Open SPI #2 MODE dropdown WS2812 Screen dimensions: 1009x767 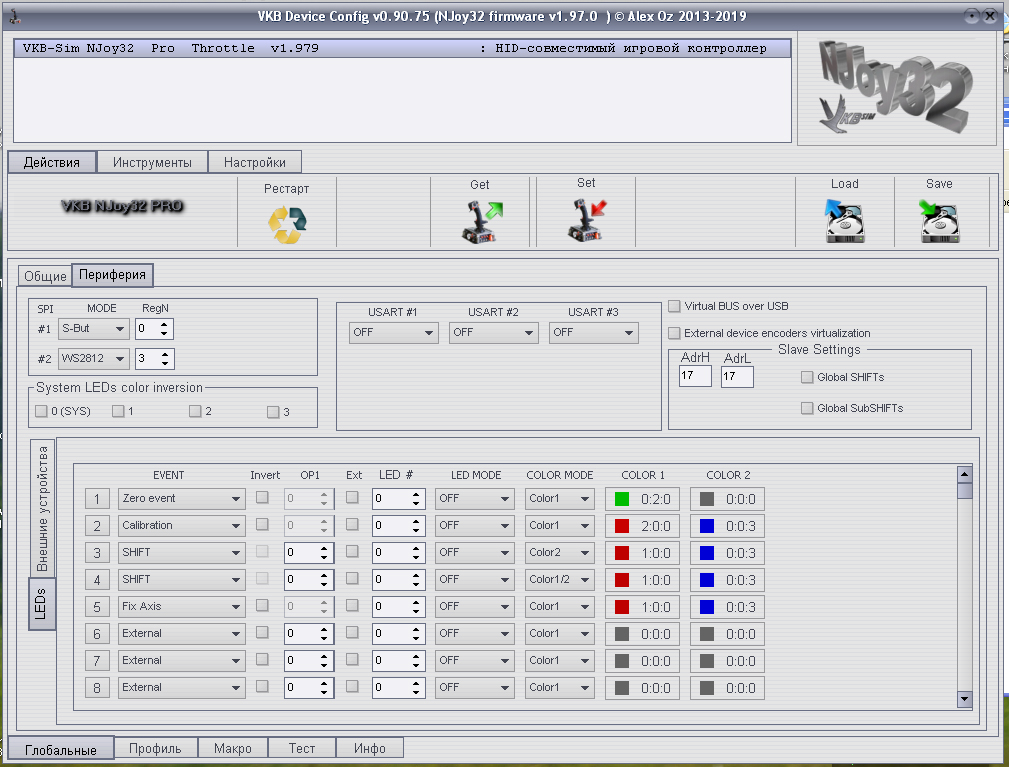click(x=94, y=358)
